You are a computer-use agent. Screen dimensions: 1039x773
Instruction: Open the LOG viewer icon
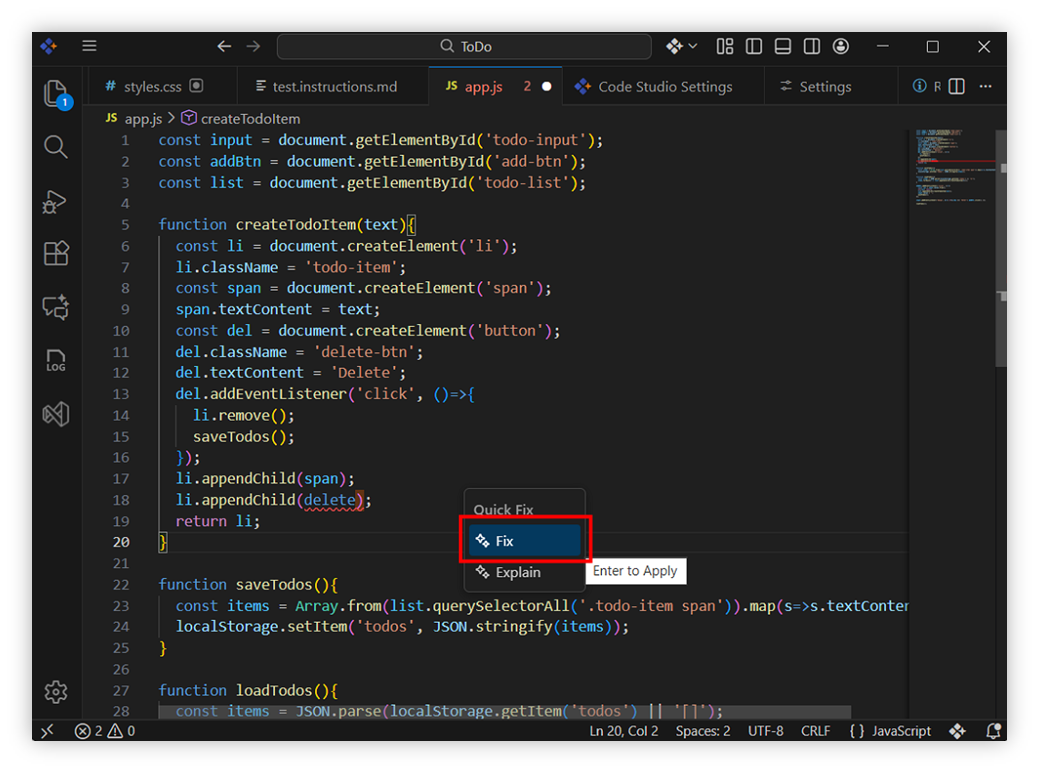[x=56, y=360]
